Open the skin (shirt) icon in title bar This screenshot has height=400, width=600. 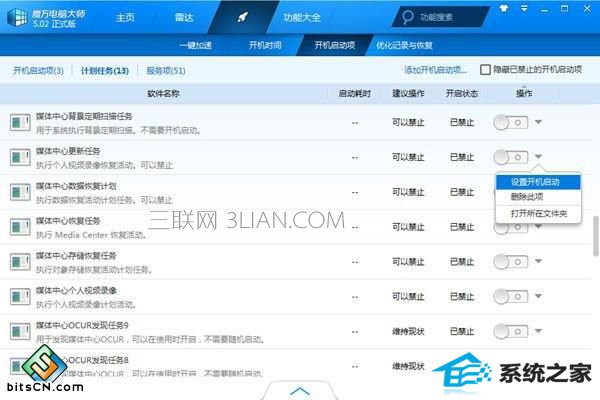(x=504, y=8)
